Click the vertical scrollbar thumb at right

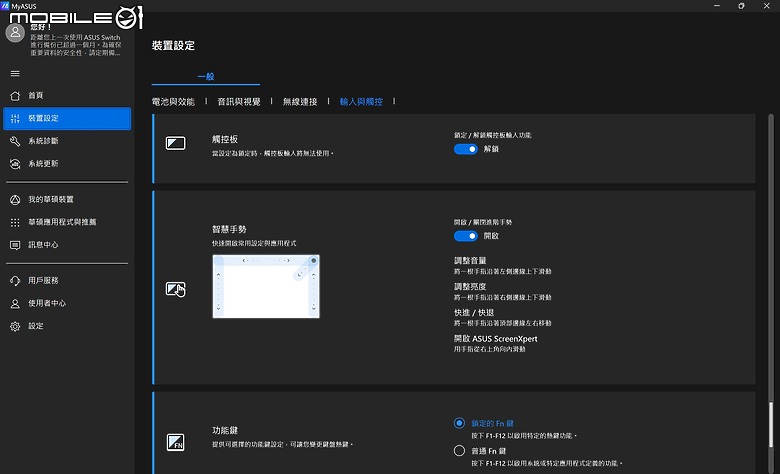[x=771, y=424]
